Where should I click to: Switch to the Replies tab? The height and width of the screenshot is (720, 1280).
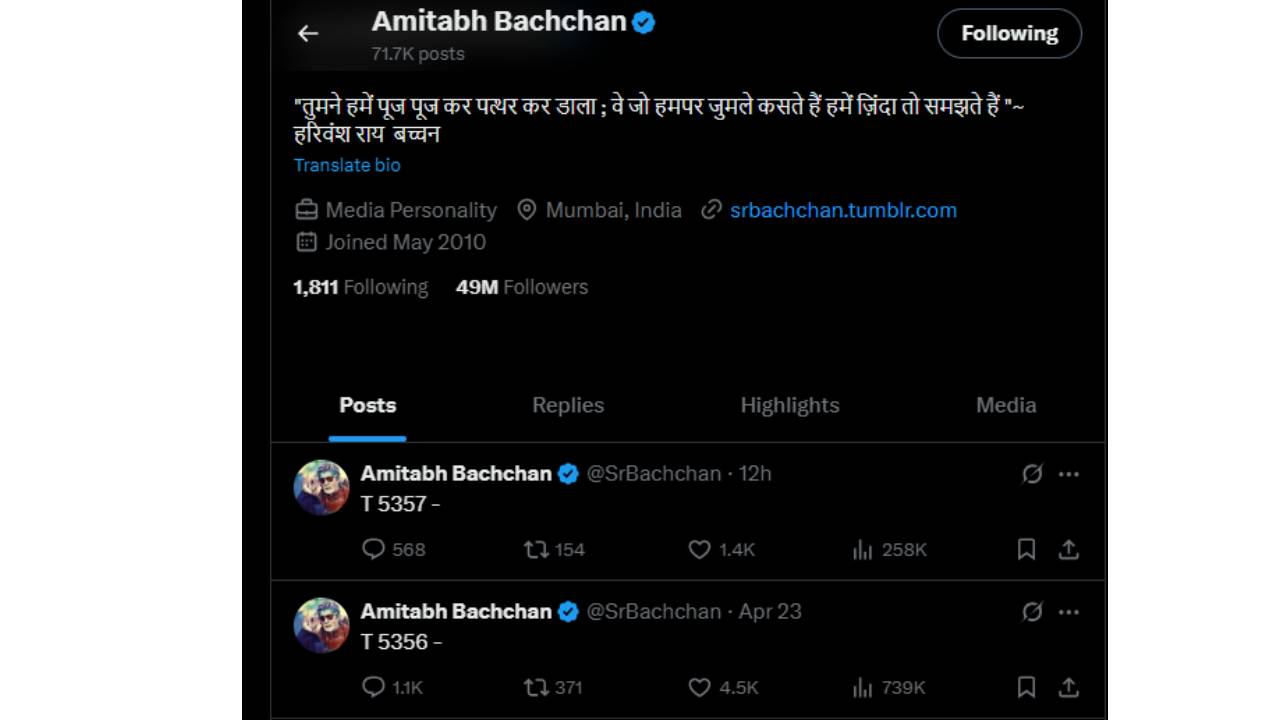pos(568,405)
